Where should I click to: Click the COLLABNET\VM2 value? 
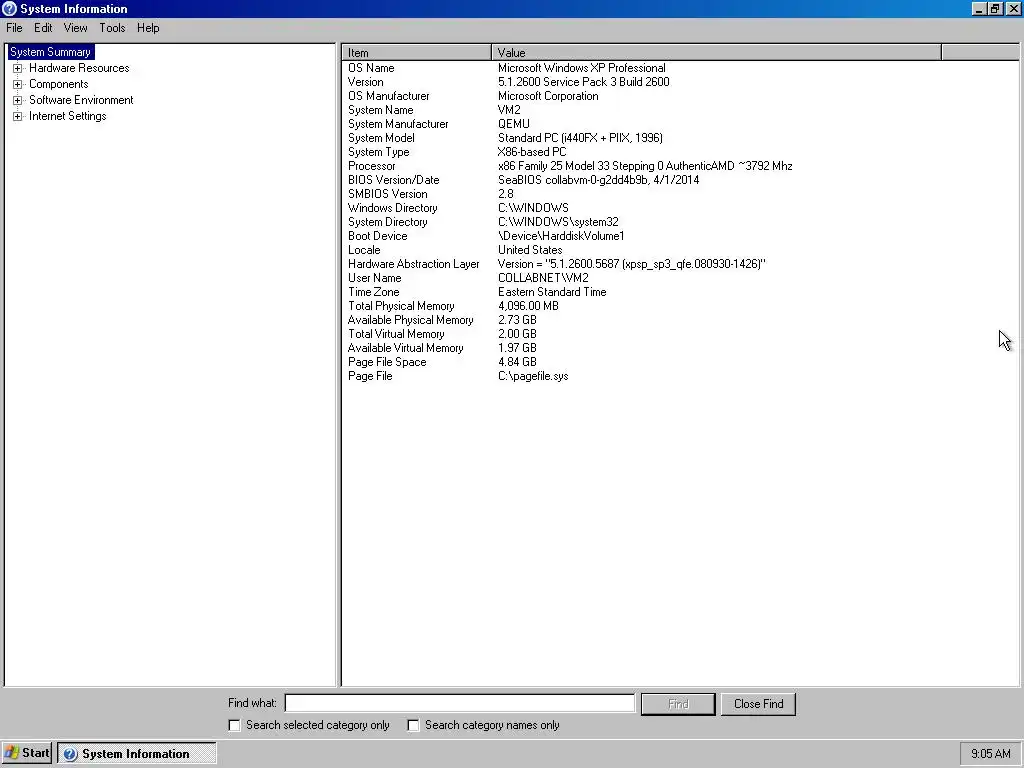(543, 278)
